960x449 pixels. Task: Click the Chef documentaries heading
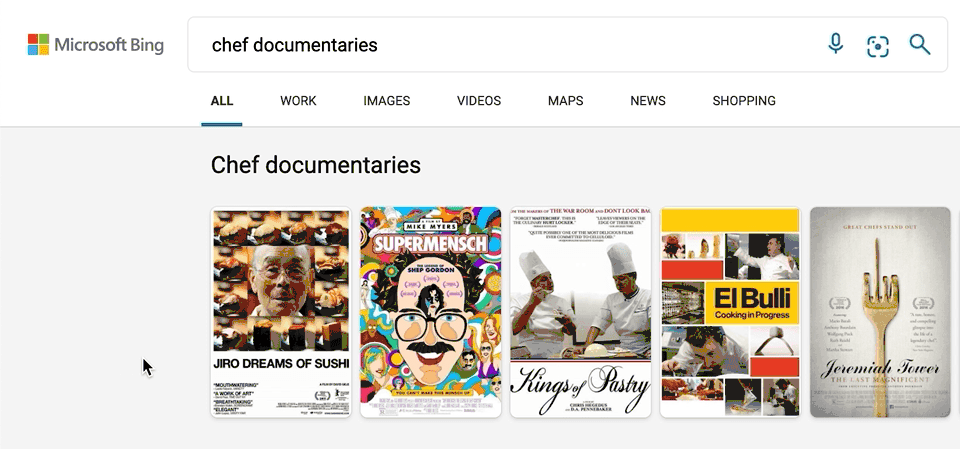tap(316, 165)
